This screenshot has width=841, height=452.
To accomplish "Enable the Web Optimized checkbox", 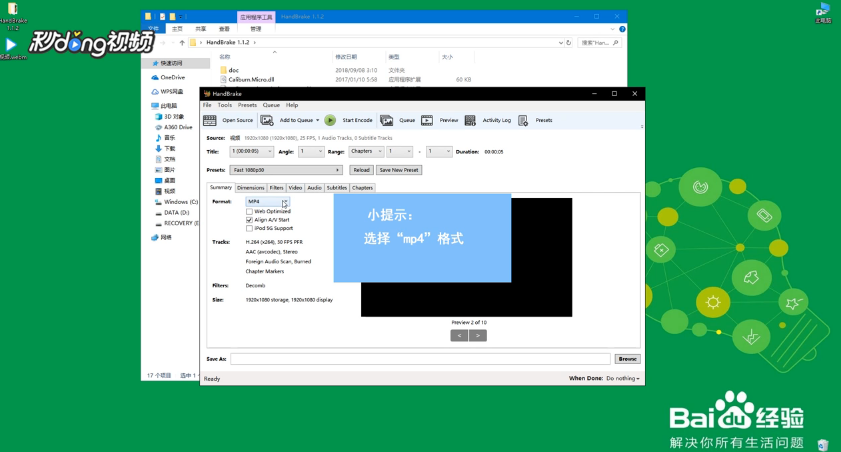I will click(249, 212).
